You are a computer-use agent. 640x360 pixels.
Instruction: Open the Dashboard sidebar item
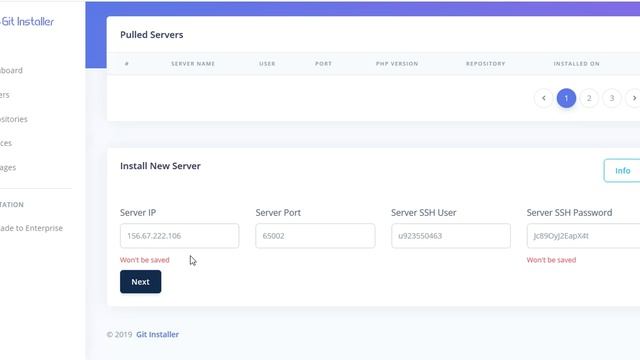click(x=11, y=70)
